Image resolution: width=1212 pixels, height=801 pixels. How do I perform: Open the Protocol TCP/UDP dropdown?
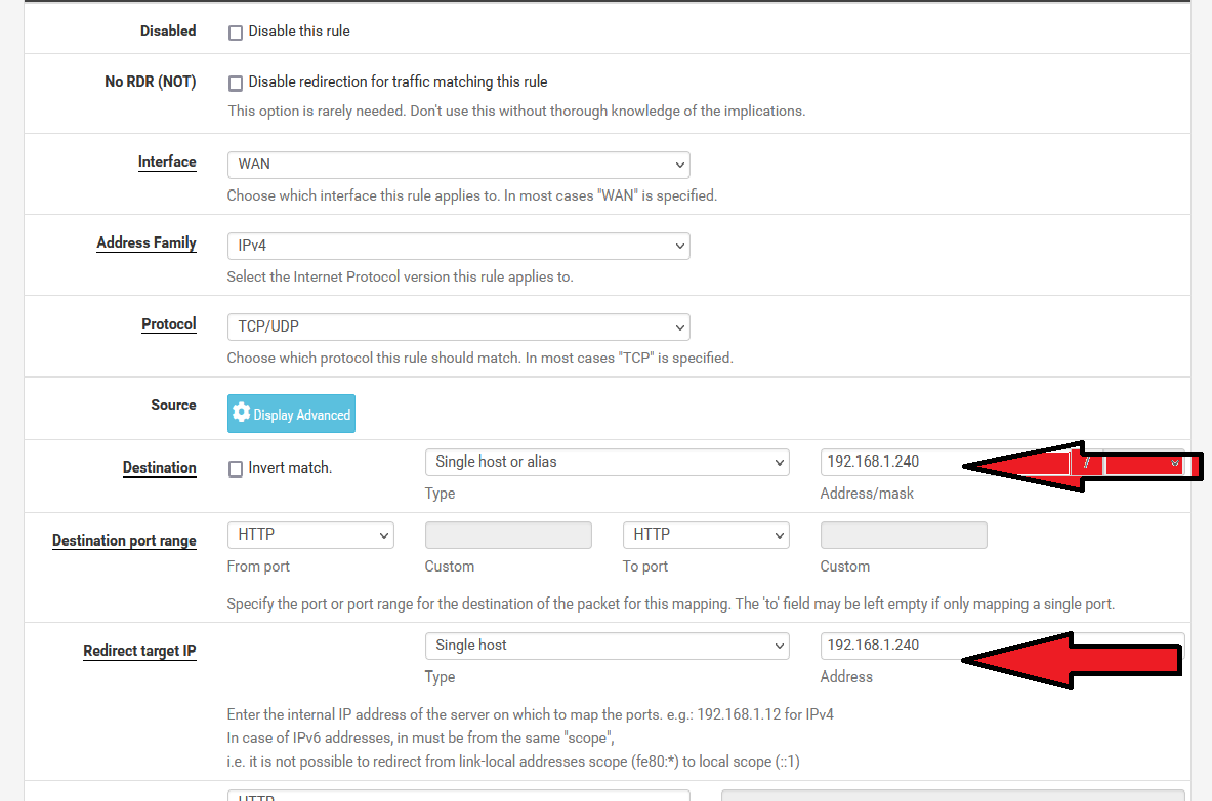[x=458, y=327]
